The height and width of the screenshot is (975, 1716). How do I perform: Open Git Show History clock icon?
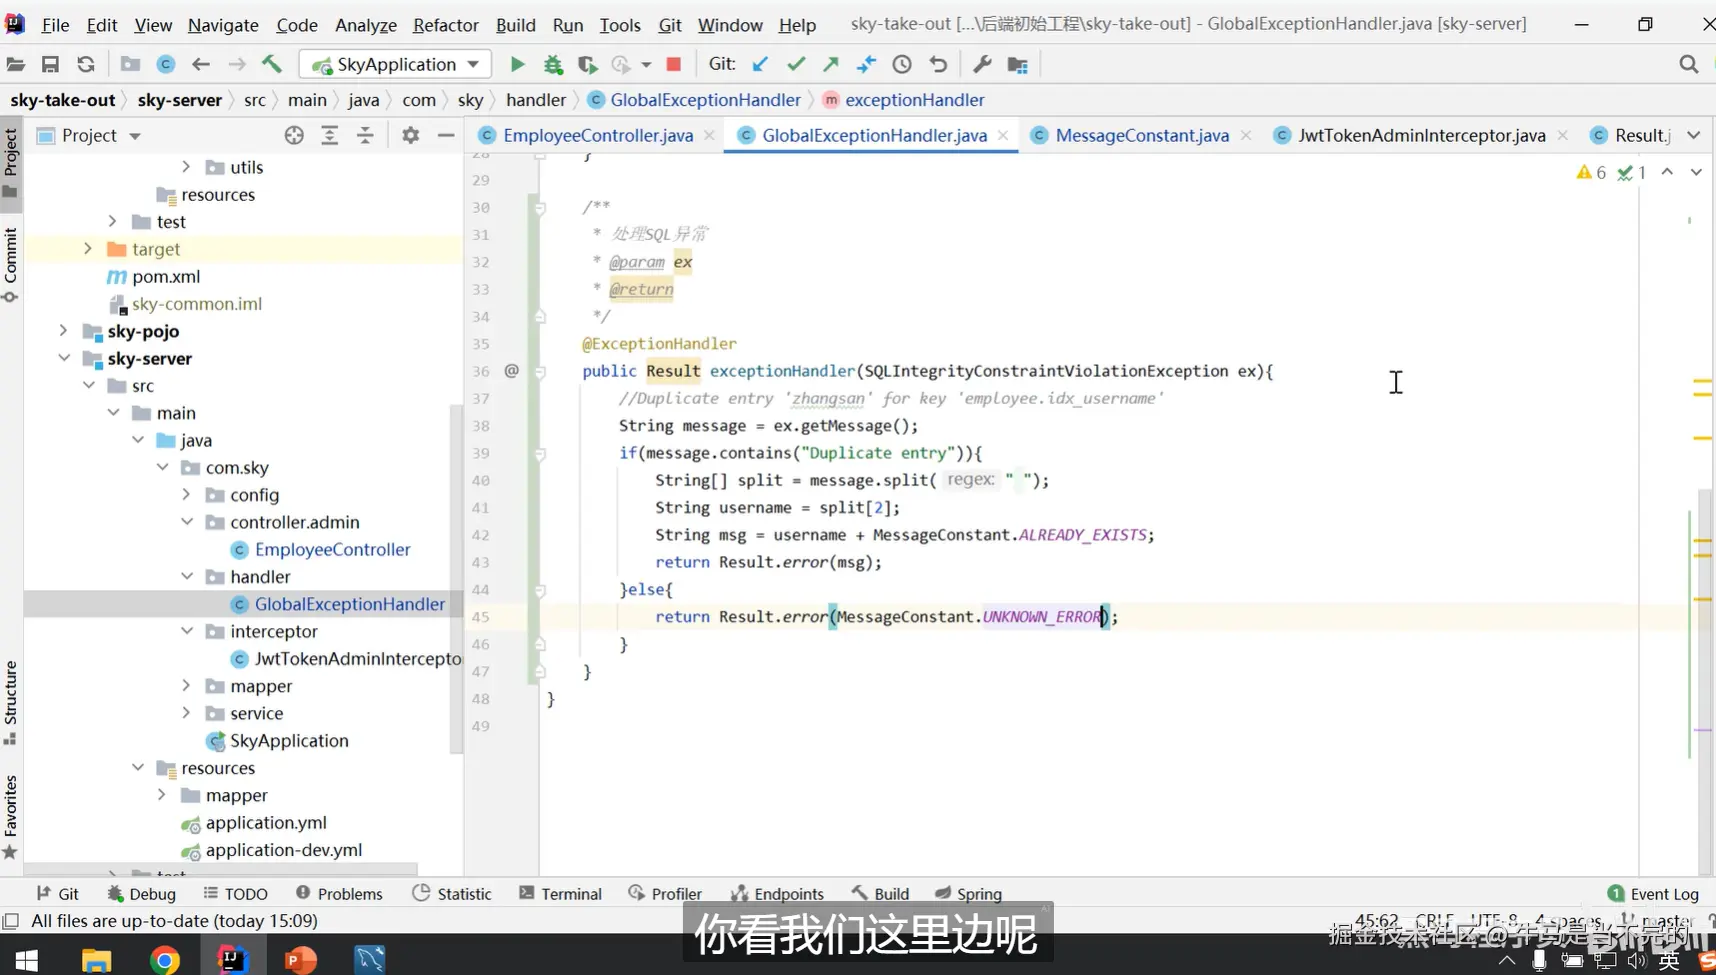point(902,65)
